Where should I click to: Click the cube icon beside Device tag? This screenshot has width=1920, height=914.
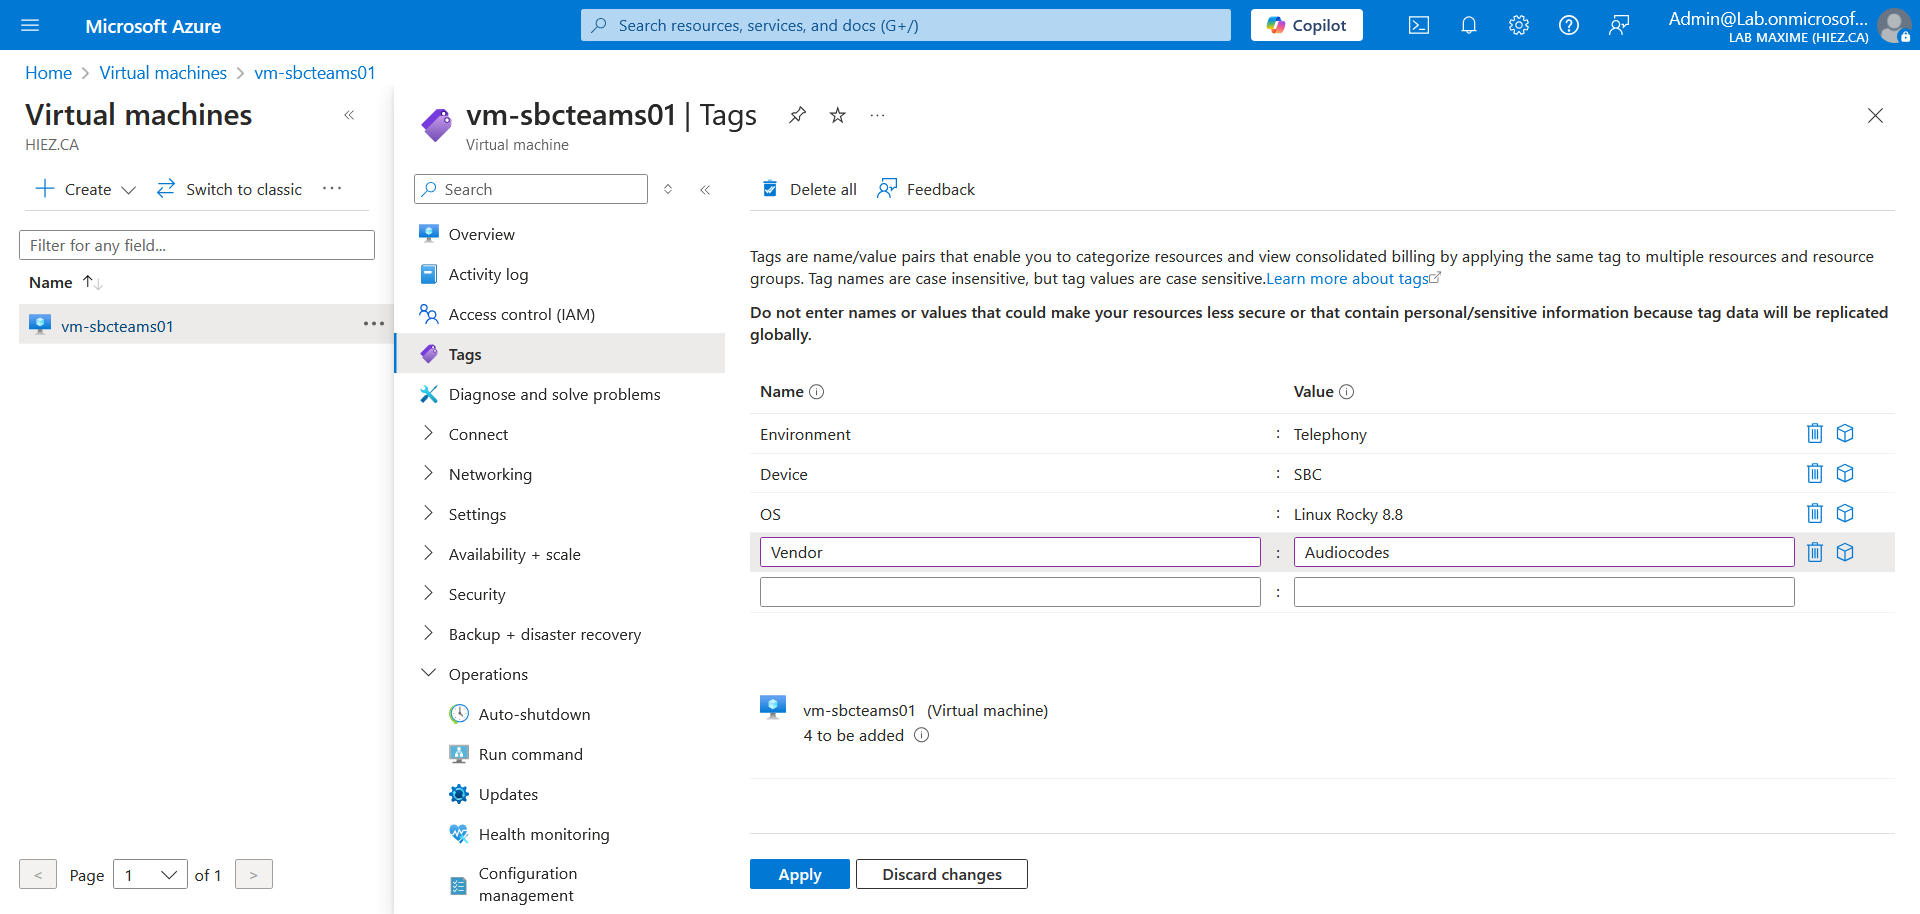click(x=1845, y=473)
